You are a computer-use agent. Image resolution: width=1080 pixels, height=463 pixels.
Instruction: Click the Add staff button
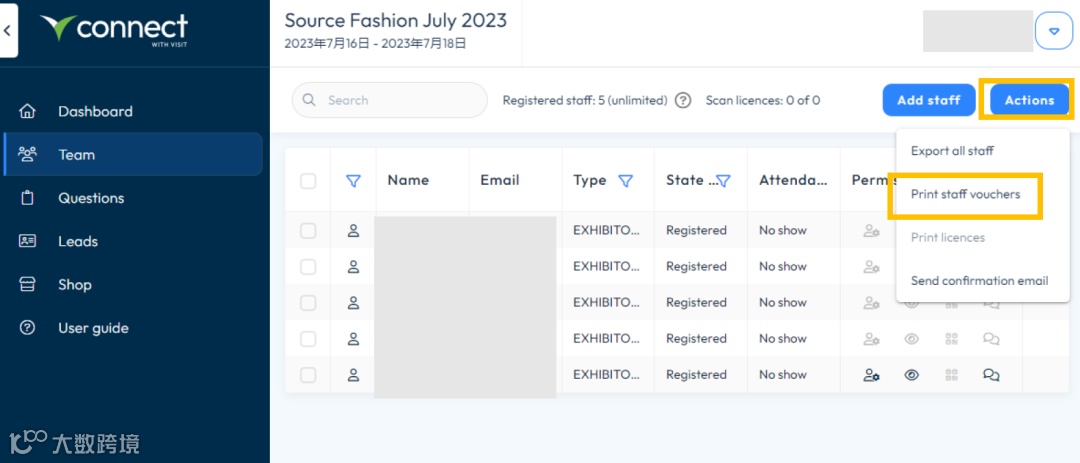pyautogui.click(x=928, y=100)
